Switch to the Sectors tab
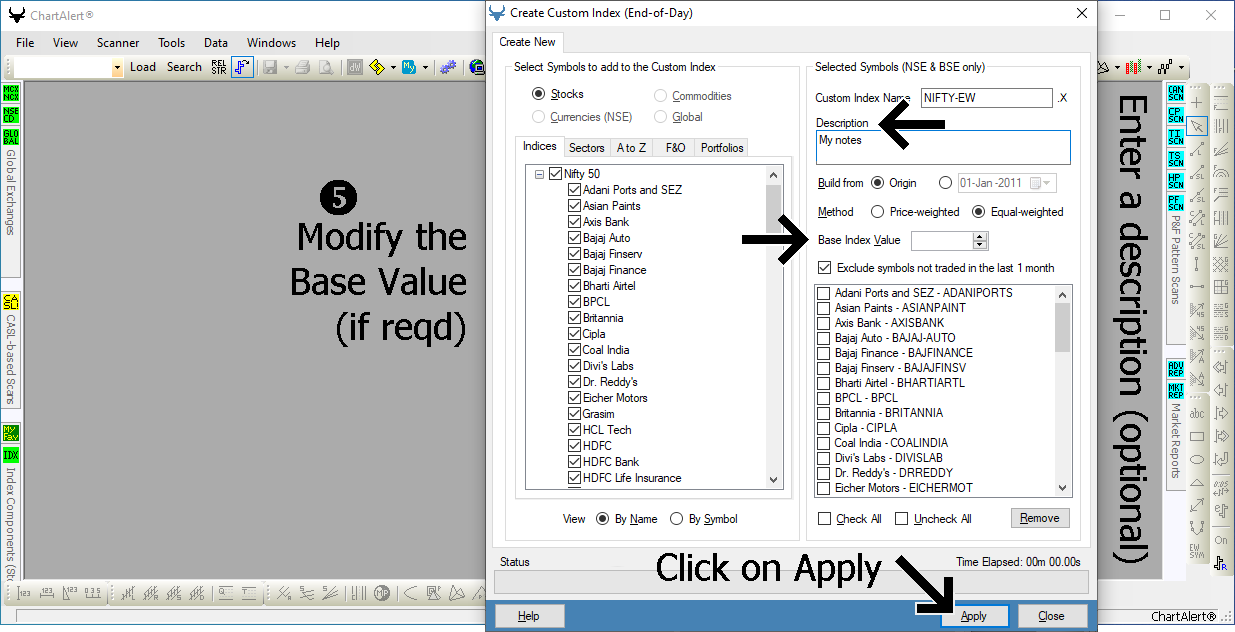Image resolution: width=1235 pixels, height=632 pixels. click(587, 148)
